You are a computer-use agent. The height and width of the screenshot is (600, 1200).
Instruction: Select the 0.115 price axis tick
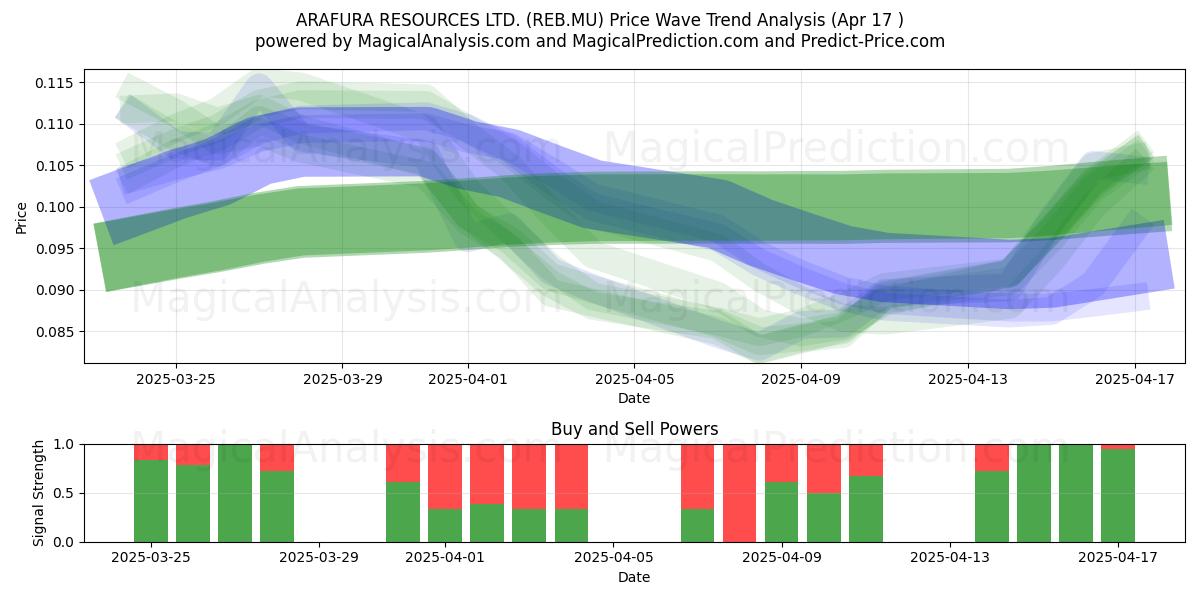click(x=56, y=82)
